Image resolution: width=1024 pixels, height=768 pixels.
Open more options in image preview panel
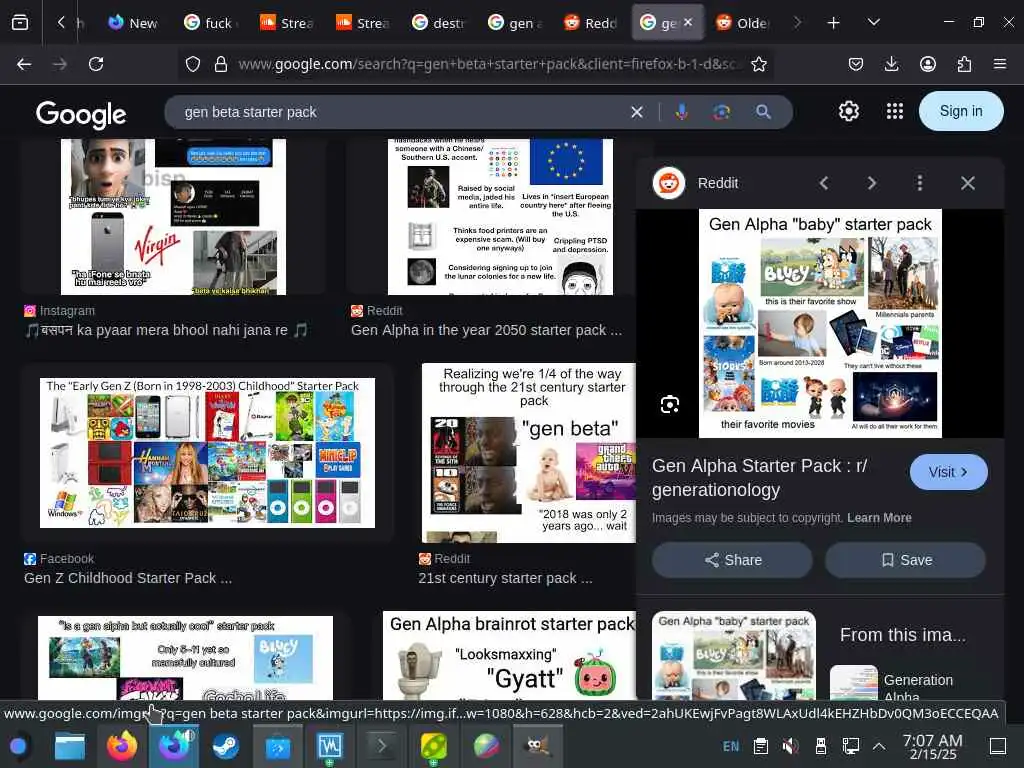click(x=920, y=183)
